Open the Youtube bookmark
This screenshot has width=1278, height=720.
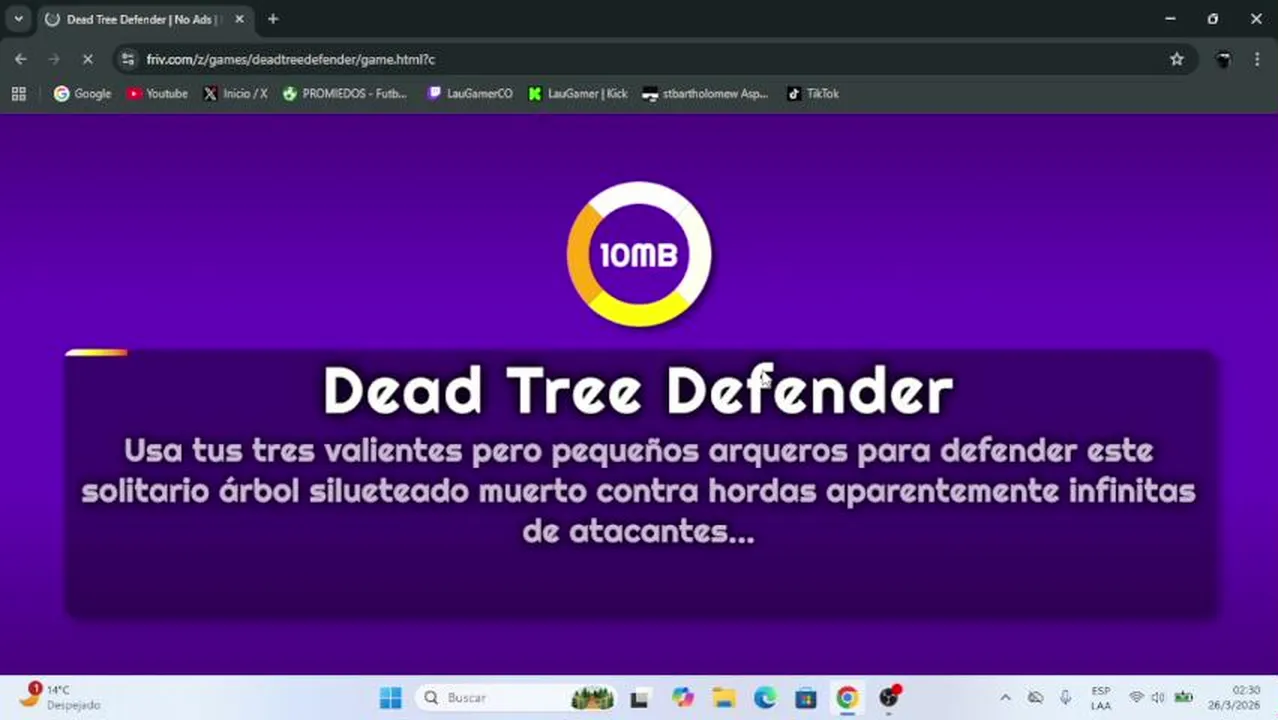pos(157,93)
